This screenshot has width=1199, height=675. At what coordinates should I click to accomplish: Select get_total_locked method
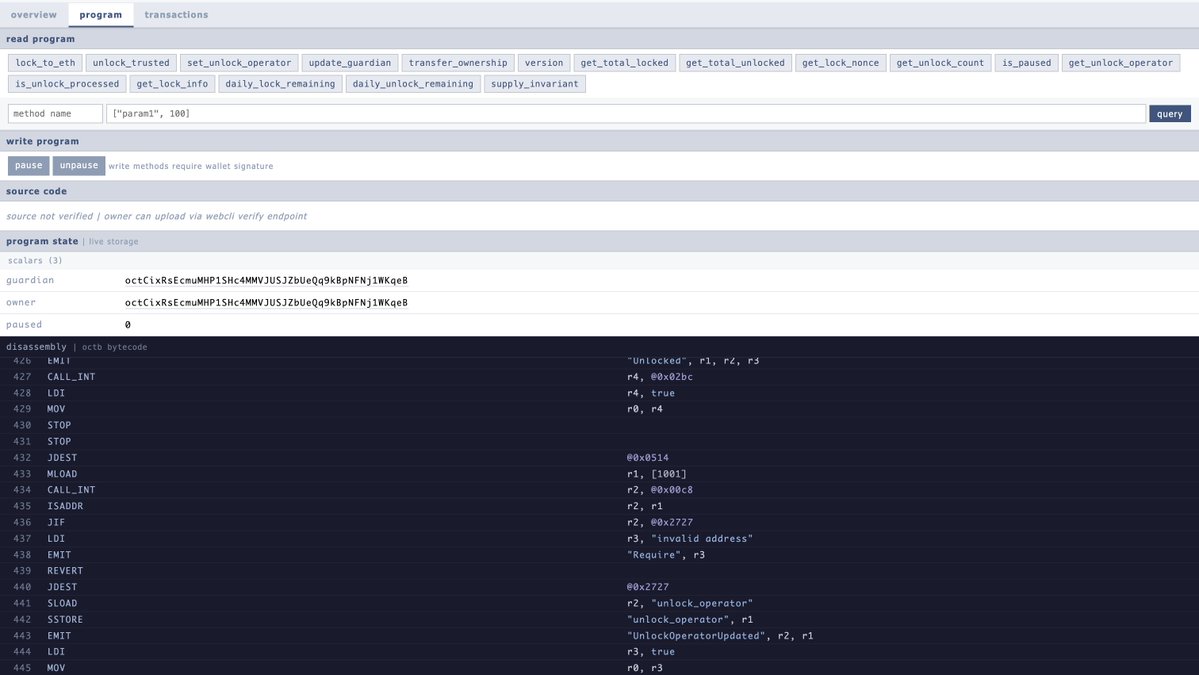(x=624, y=63)
